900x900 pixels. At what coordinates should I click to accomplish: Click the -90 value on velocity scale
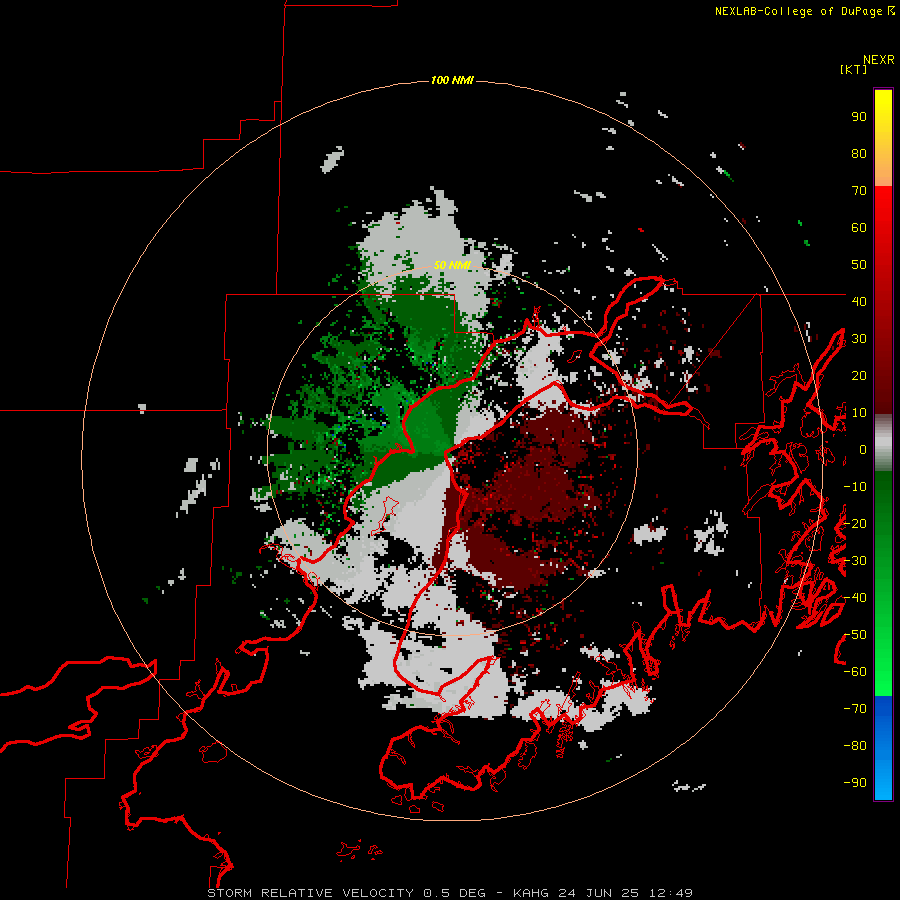click(855, 782)
